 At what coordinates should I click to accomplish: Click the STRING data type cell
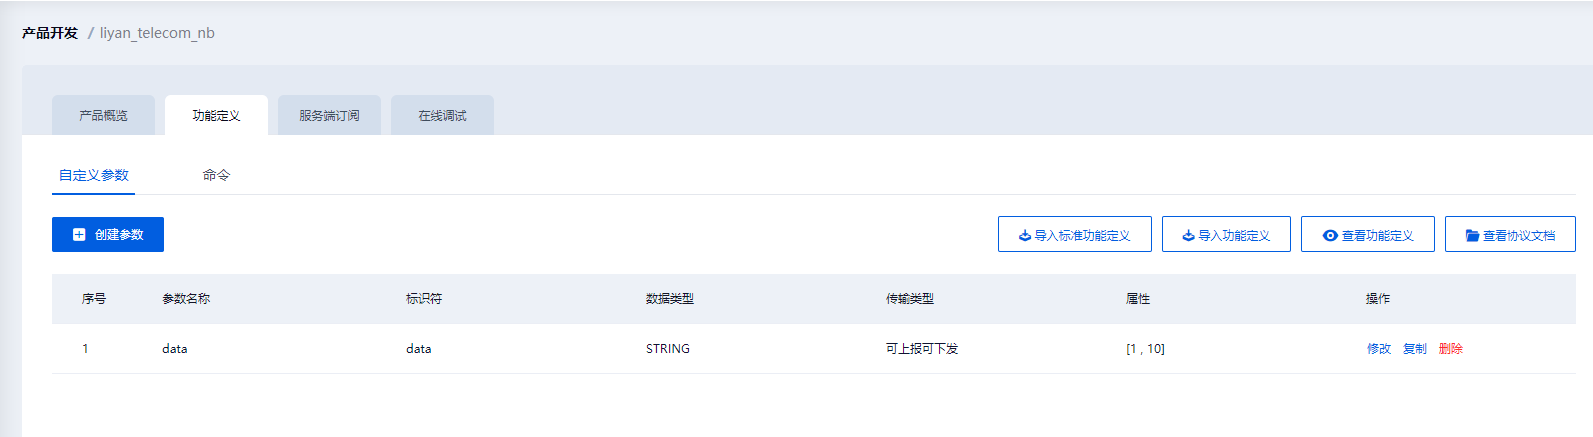(668, 349)
